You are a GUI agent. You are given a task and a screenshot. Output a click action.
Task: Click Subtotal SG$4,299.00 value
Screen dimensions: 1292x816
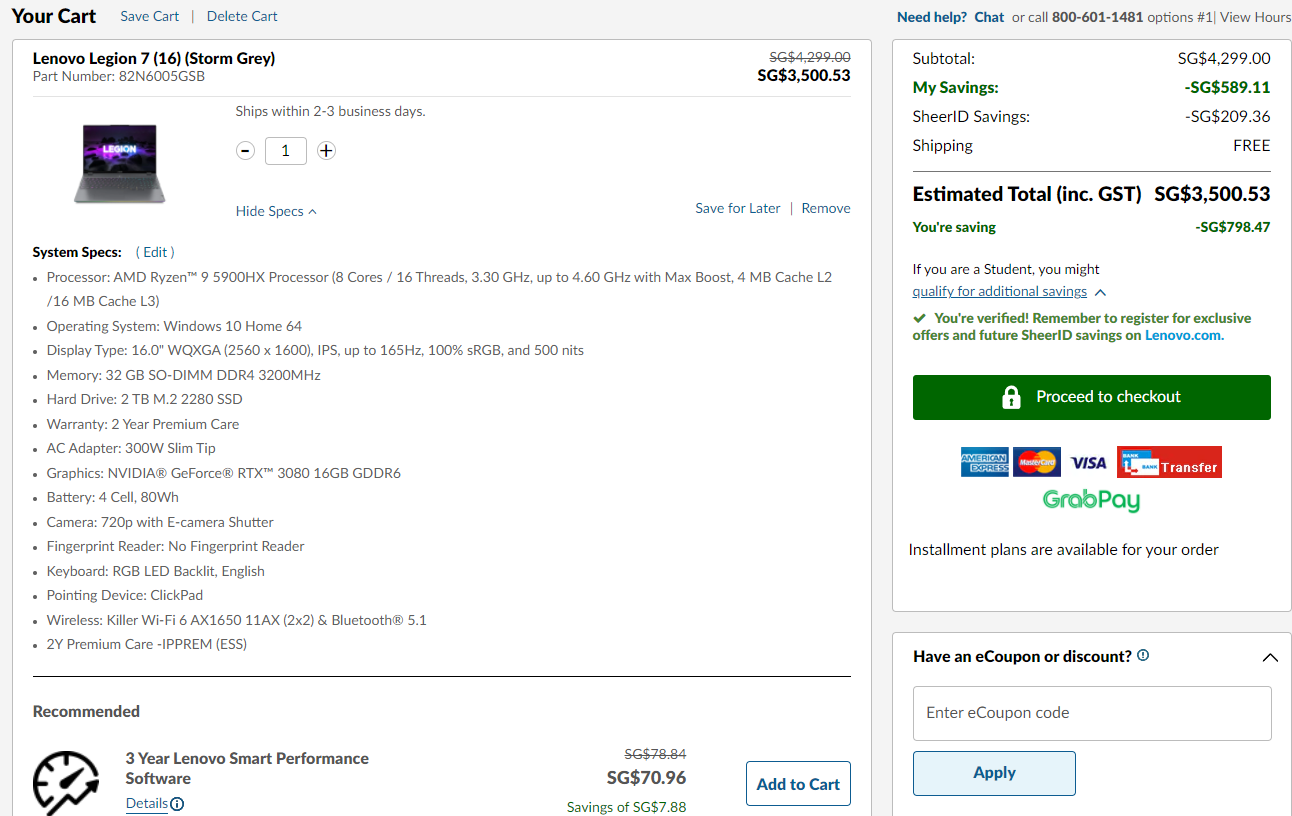[1224, 58]
